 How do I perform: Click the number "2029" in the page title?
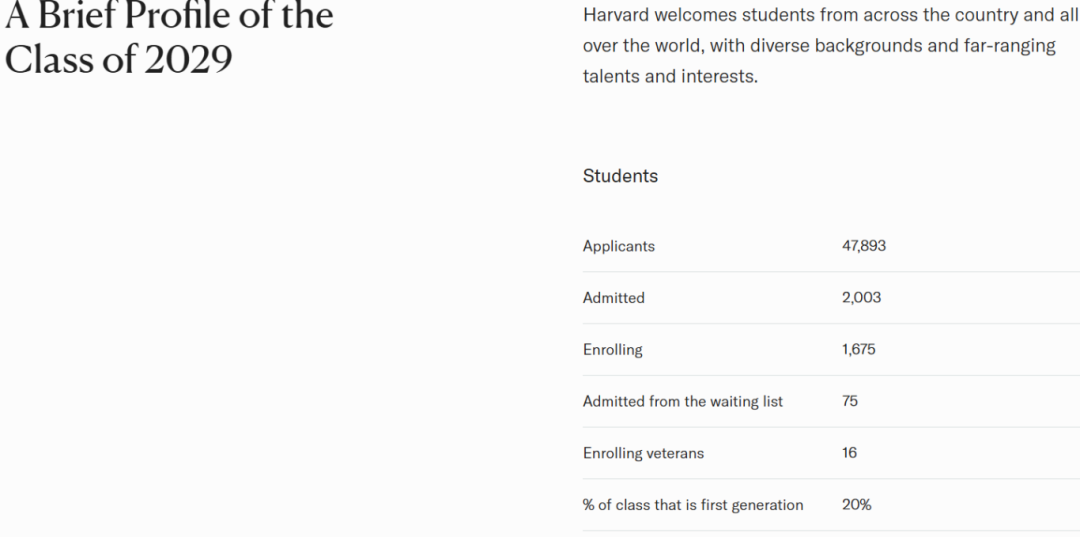(x=188, y=60)
